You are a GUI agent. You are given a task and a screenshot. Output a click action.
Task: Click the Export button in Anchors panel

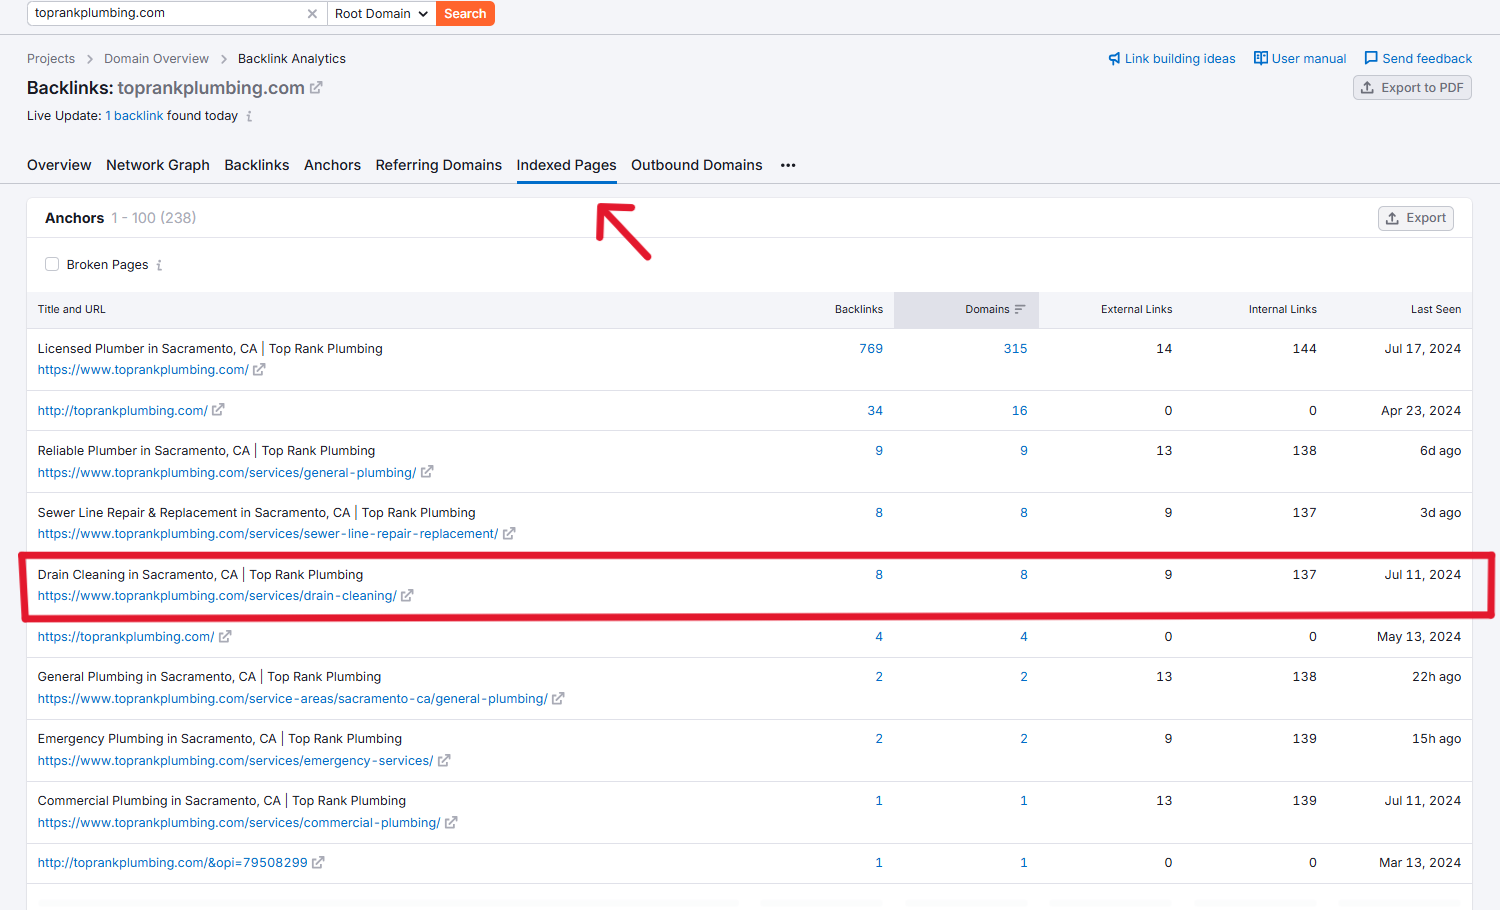point(1416,218)
